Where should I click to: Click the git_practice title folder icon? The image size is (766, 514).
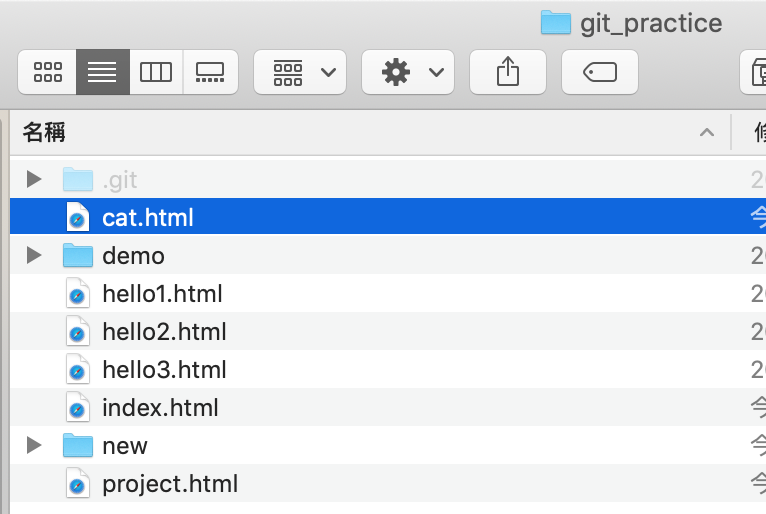(x=555, y=23)
